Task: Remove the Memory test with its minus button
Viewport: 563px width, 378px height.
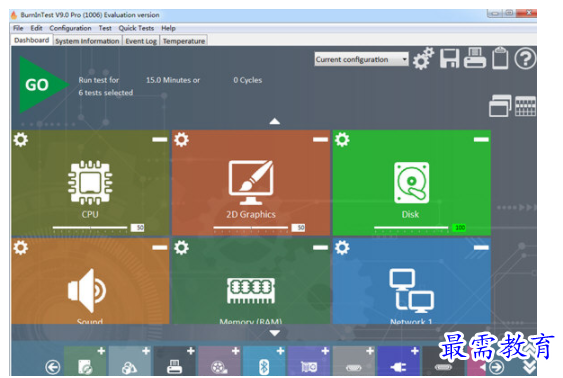Action: tap(320, 247)
